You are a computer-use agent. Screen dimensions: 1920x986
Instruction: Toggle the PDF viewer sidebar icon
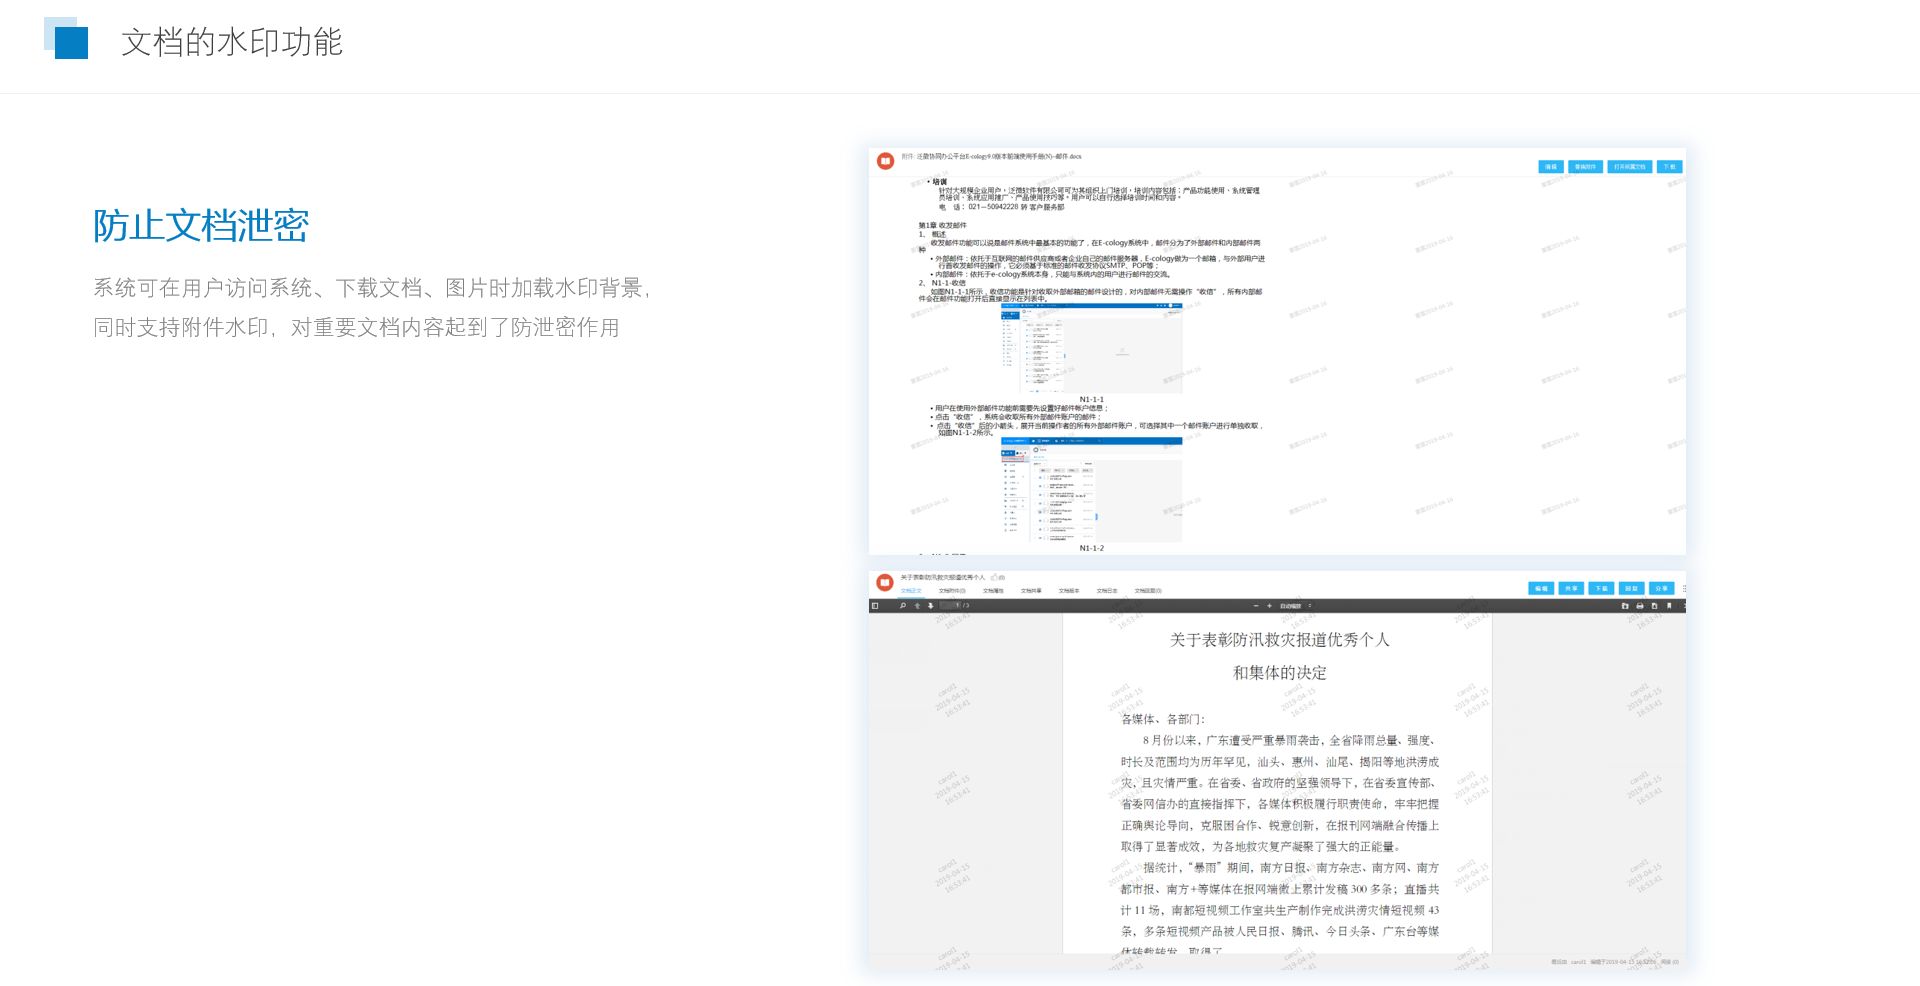pyautogui.click(x=875, y=606)
